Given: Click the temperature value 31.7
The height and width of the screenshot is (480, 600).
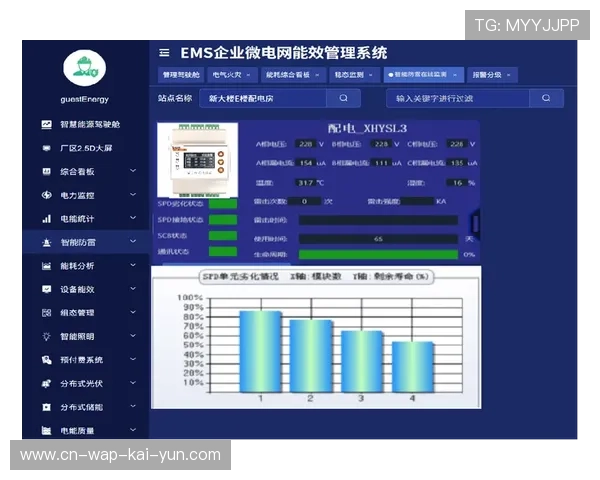Looking at the screenshot, I should [x=306, y=183].
